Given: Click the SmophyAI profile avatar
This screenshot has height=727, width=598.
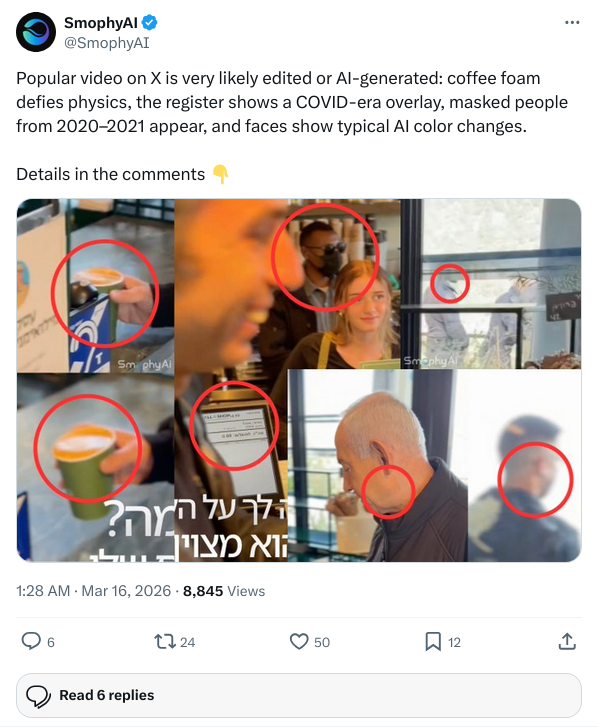Looking at the screenshot, I should pos(36,32).
